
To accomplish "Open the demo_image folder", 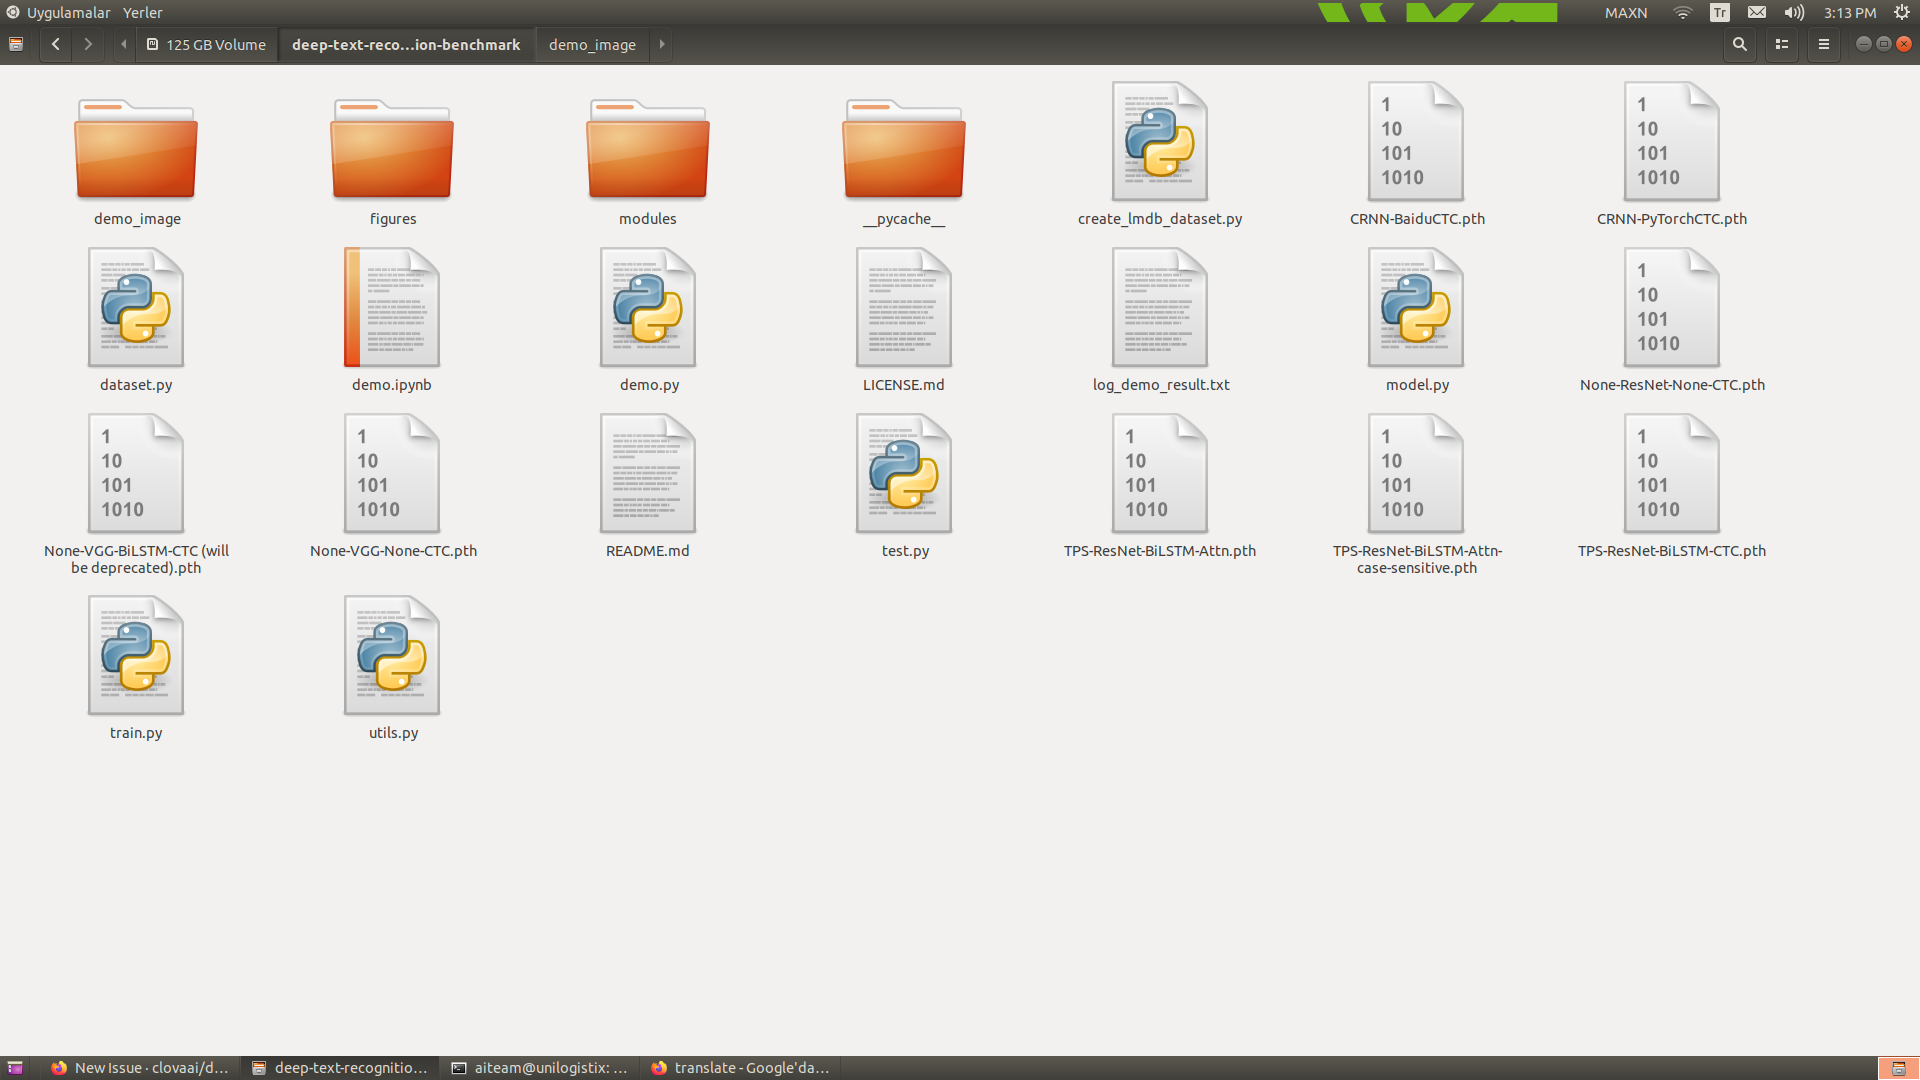I will [x=135, y=150].
